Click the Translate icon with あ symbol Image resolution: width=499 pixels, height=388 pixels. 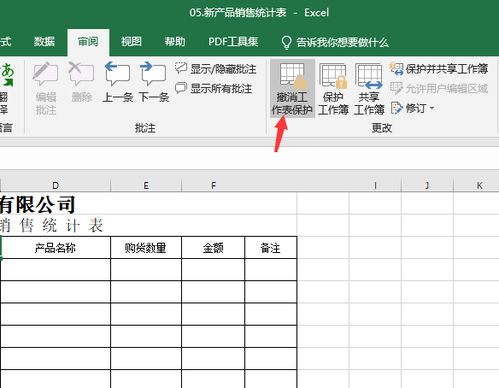tap(7, 75)
